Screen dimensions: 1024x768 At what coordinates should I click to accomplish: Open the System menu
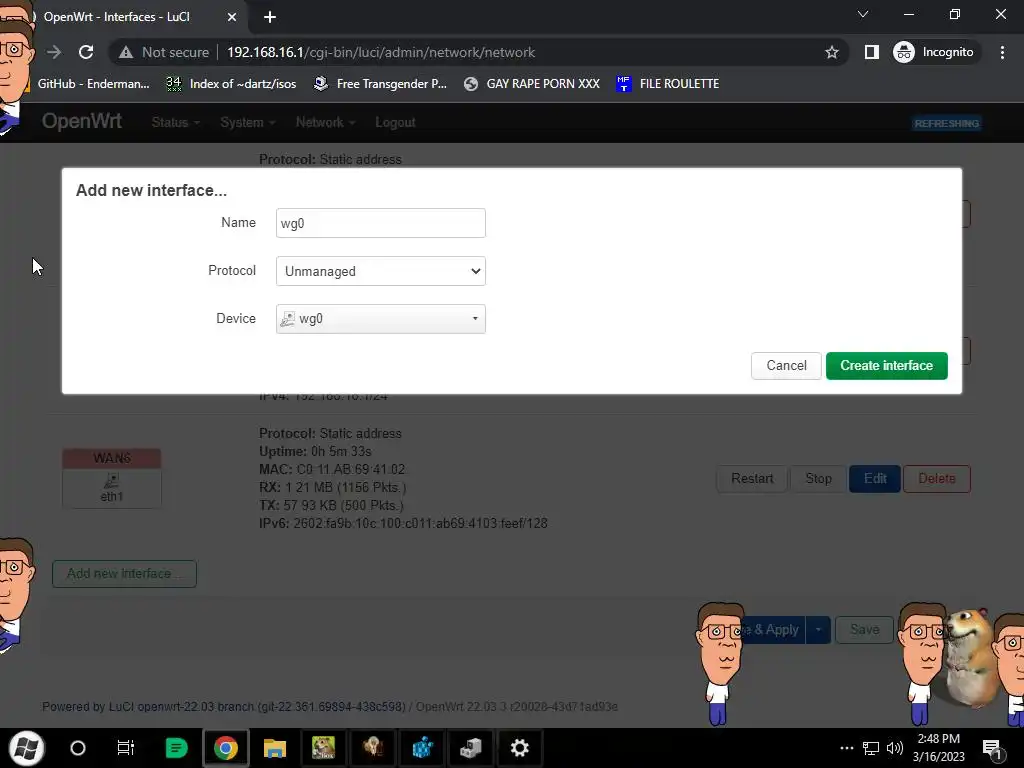point(248,123)
